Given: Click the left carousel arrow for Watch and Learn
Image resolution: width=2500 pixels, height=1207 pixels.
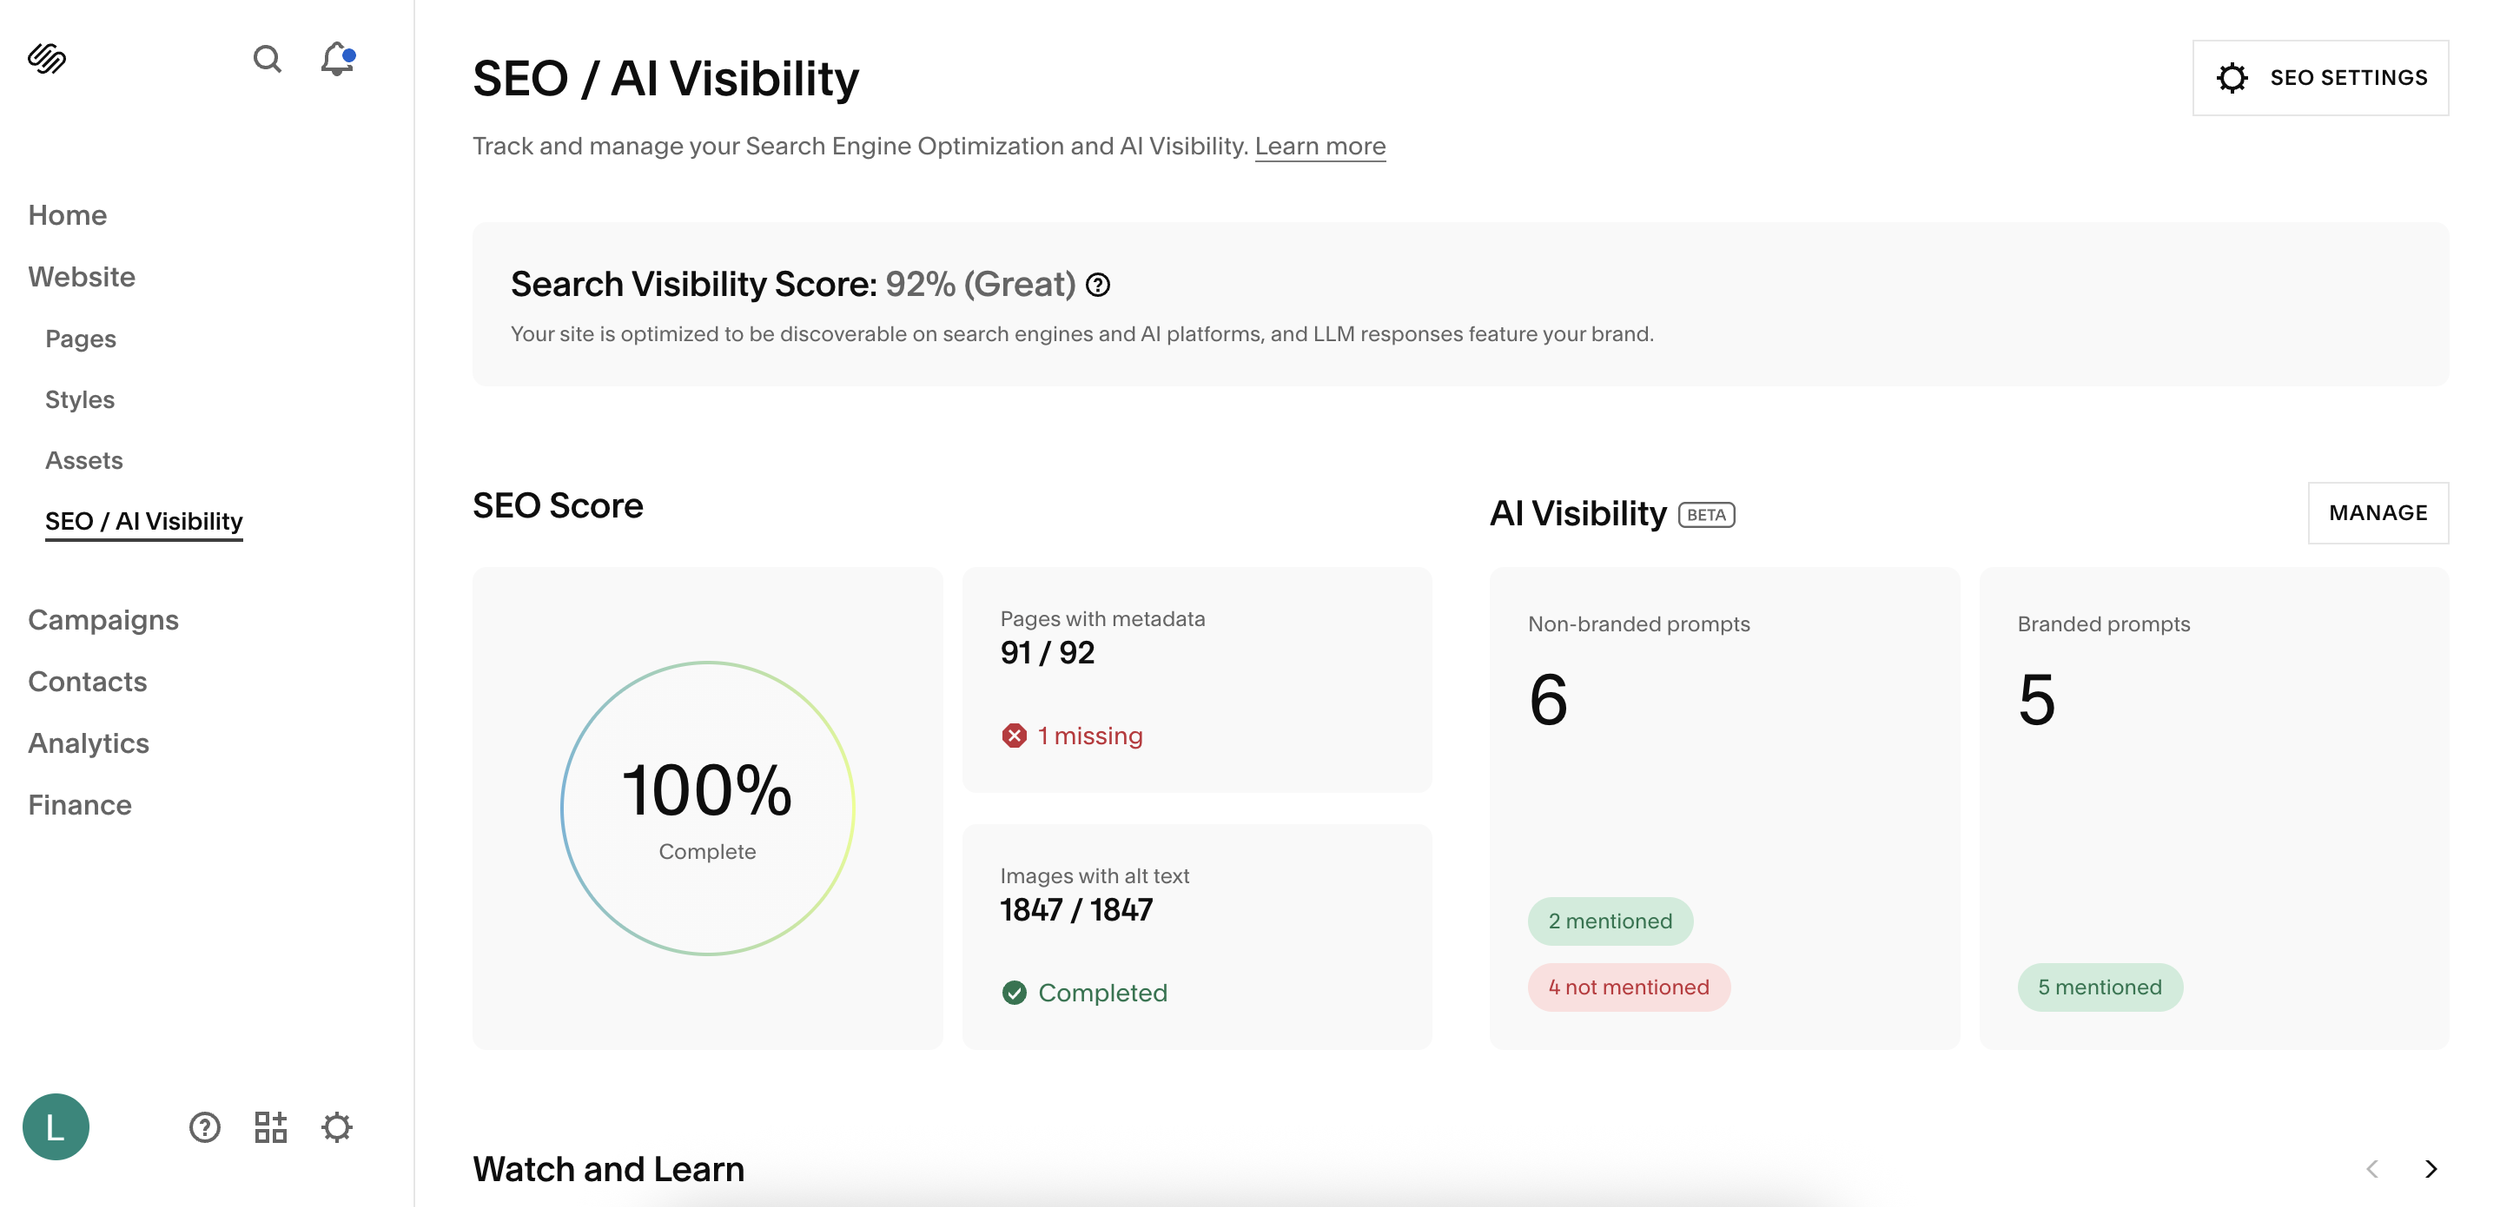Looking at the screenshot, I should [2372, 1168].
